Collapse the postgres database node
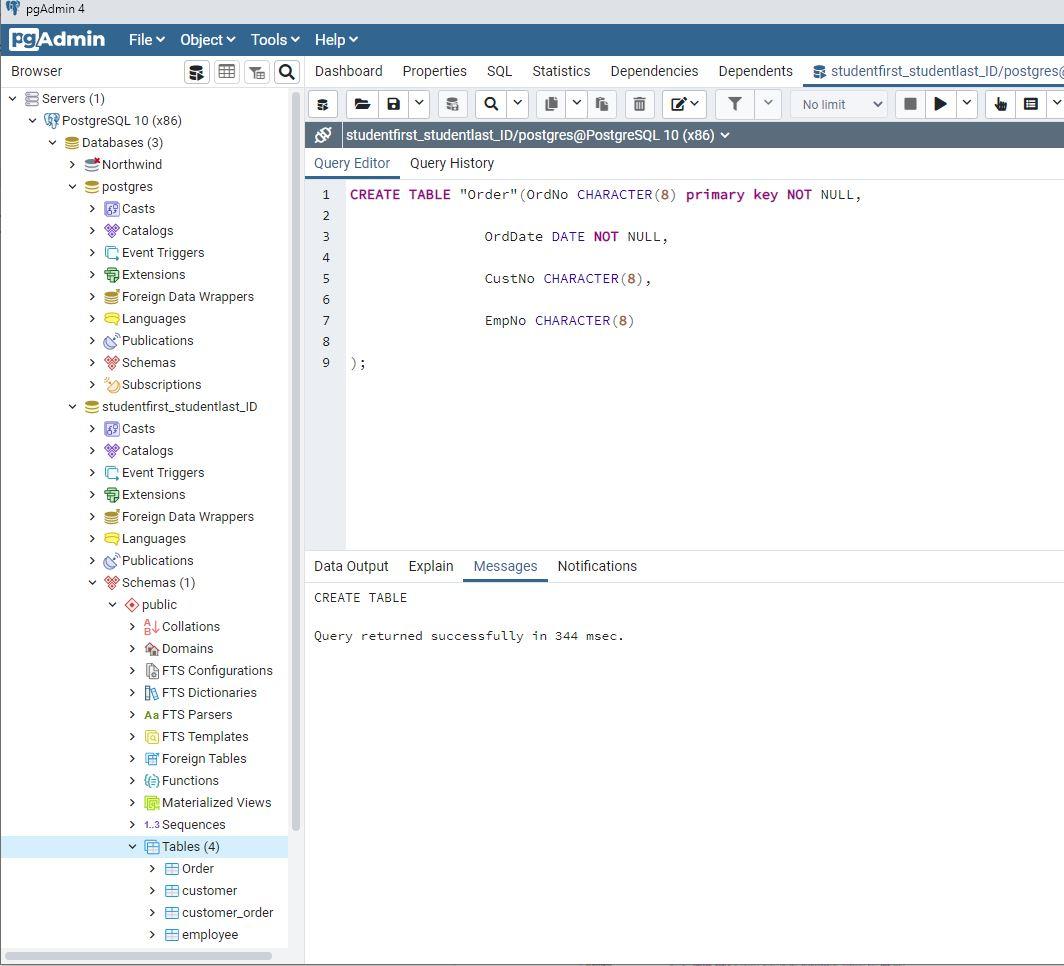The image size is (1064, 966). (72, 186)
